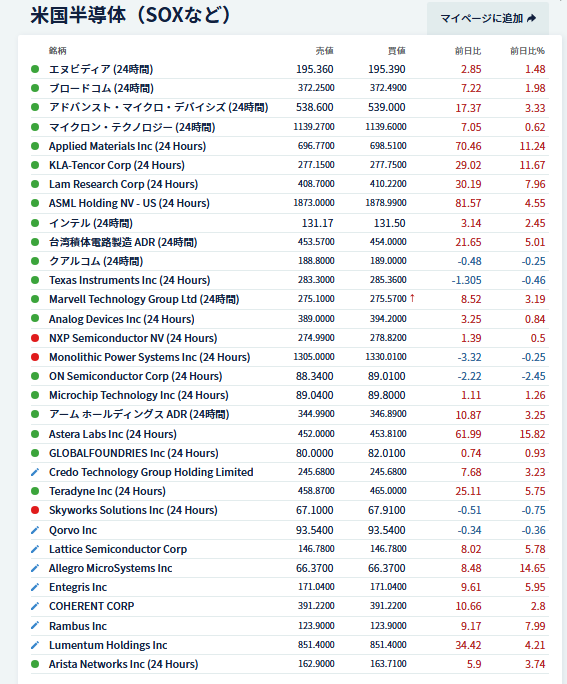Click buy price 131.50 for インテル
567x684 pixels.
point(389,223)
